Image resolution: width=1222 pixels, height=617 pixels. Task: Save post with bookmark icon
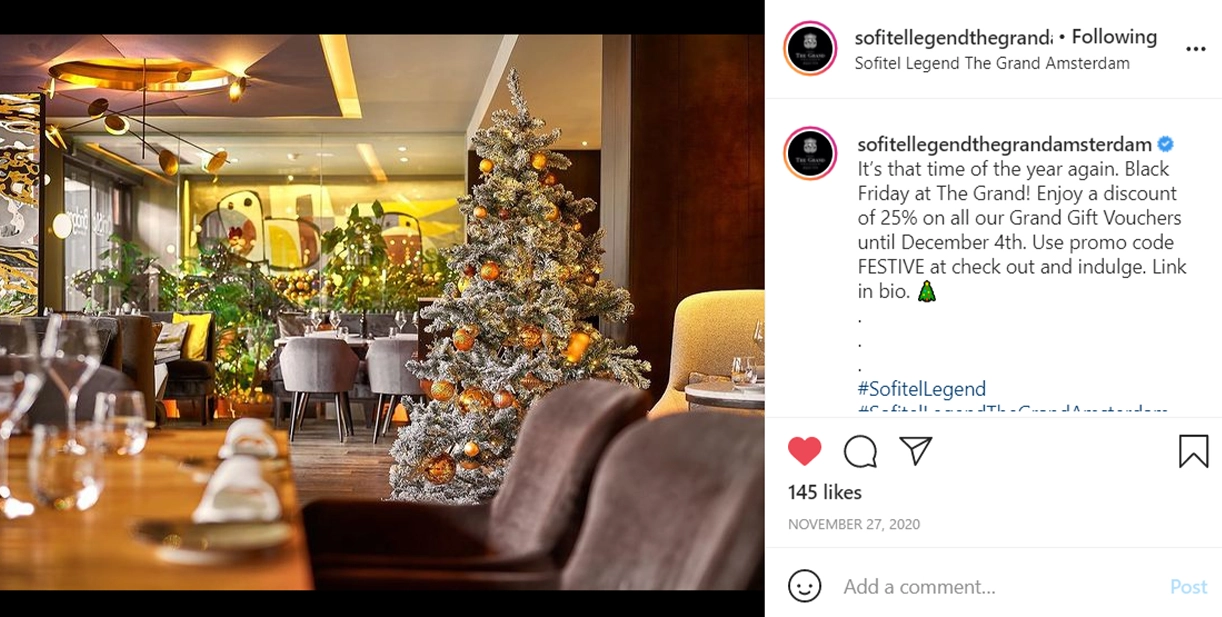click(x=1193, y=452)
